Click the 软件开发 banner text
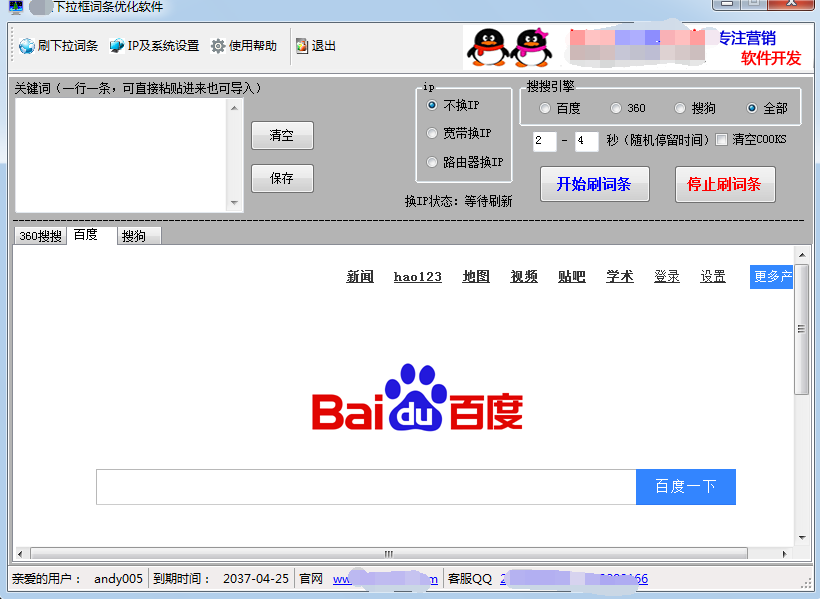This screenshot has width=820, height=599. tap(771, 59)
